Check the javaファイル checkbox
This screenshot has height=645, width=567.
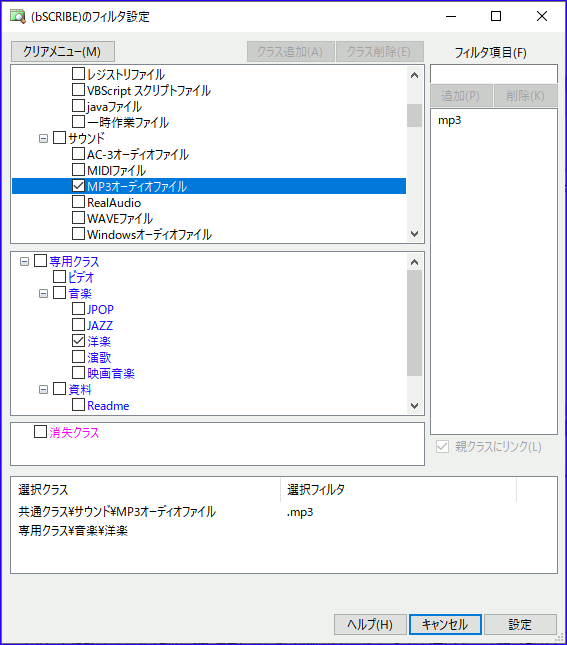(x=78, y=106)
